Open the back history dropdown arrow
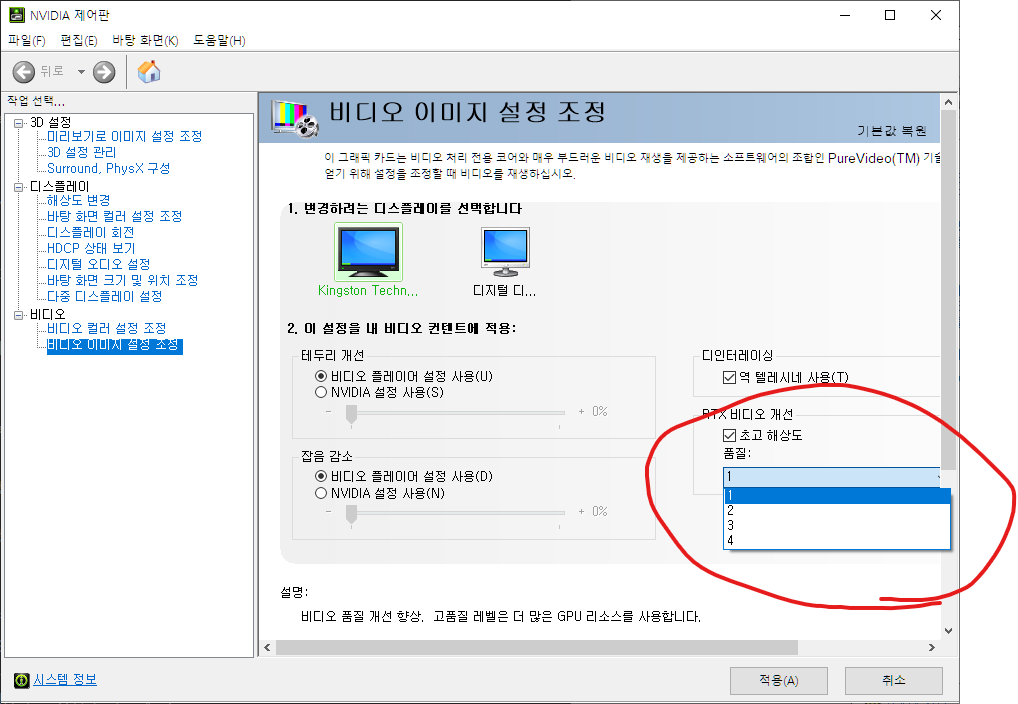1018x704 pixels. (81, 71)
